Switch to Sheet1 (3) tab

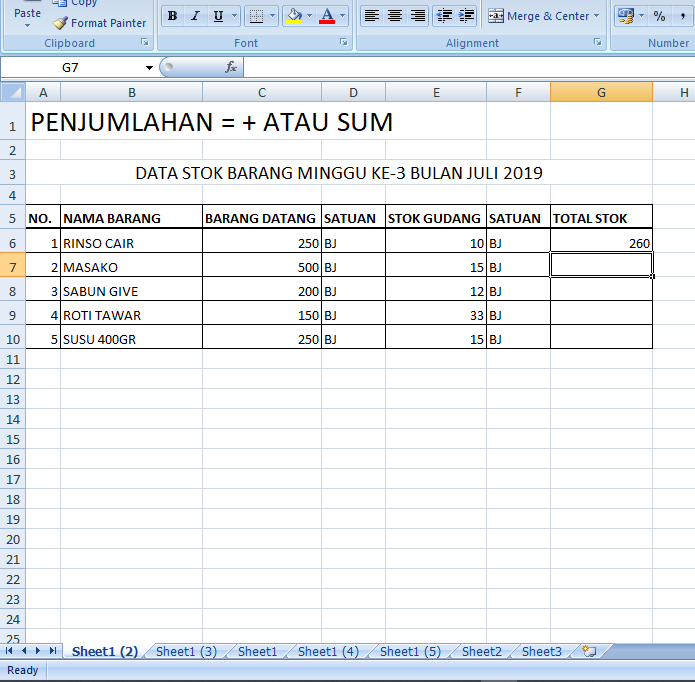(187, 651)
